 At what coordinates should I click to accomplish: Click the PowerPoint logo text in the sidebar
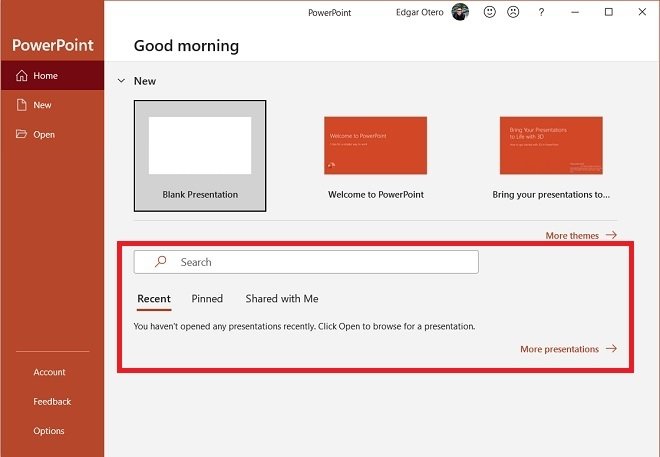point(53,45)
